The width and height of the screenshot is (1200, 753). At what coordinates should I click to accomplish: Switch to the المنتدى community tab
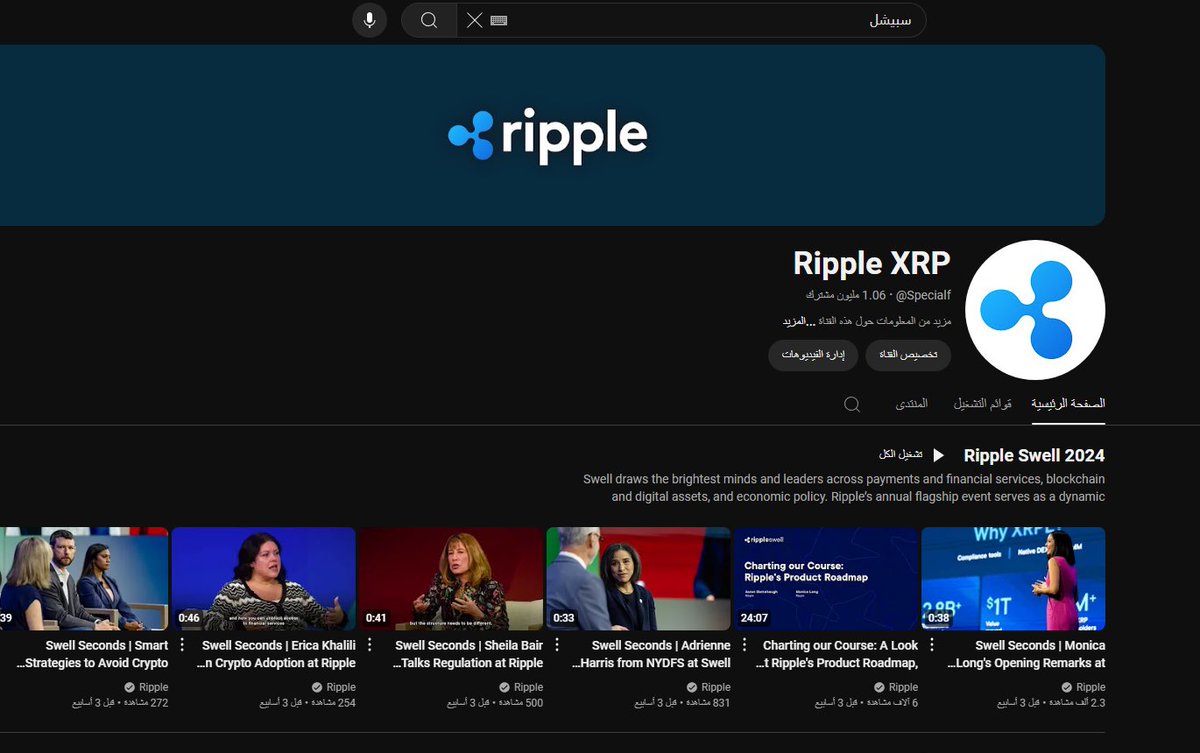[x=911, y=404]
